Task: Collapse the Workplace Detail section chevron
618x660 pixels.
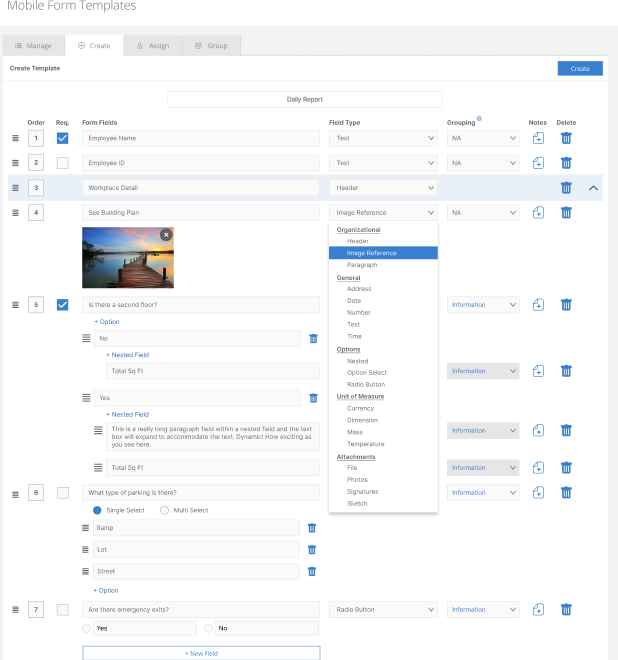Action: 593,188
